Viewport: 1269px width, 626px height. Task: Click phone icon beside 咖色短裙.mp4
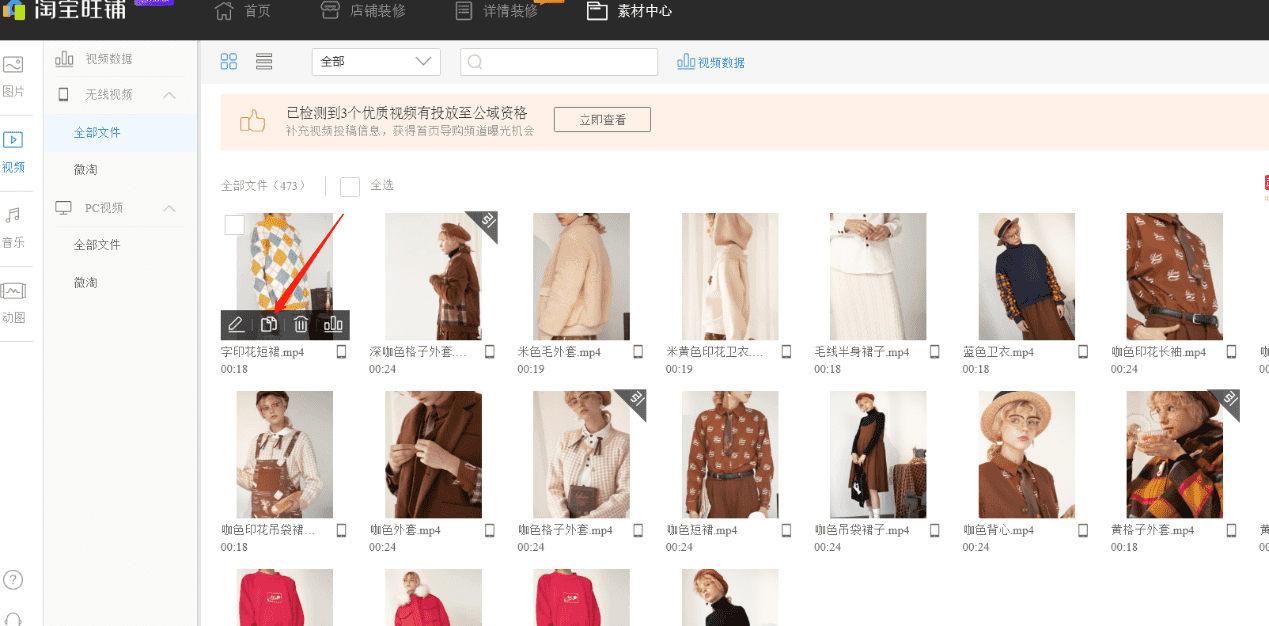(x=786, y=530)
